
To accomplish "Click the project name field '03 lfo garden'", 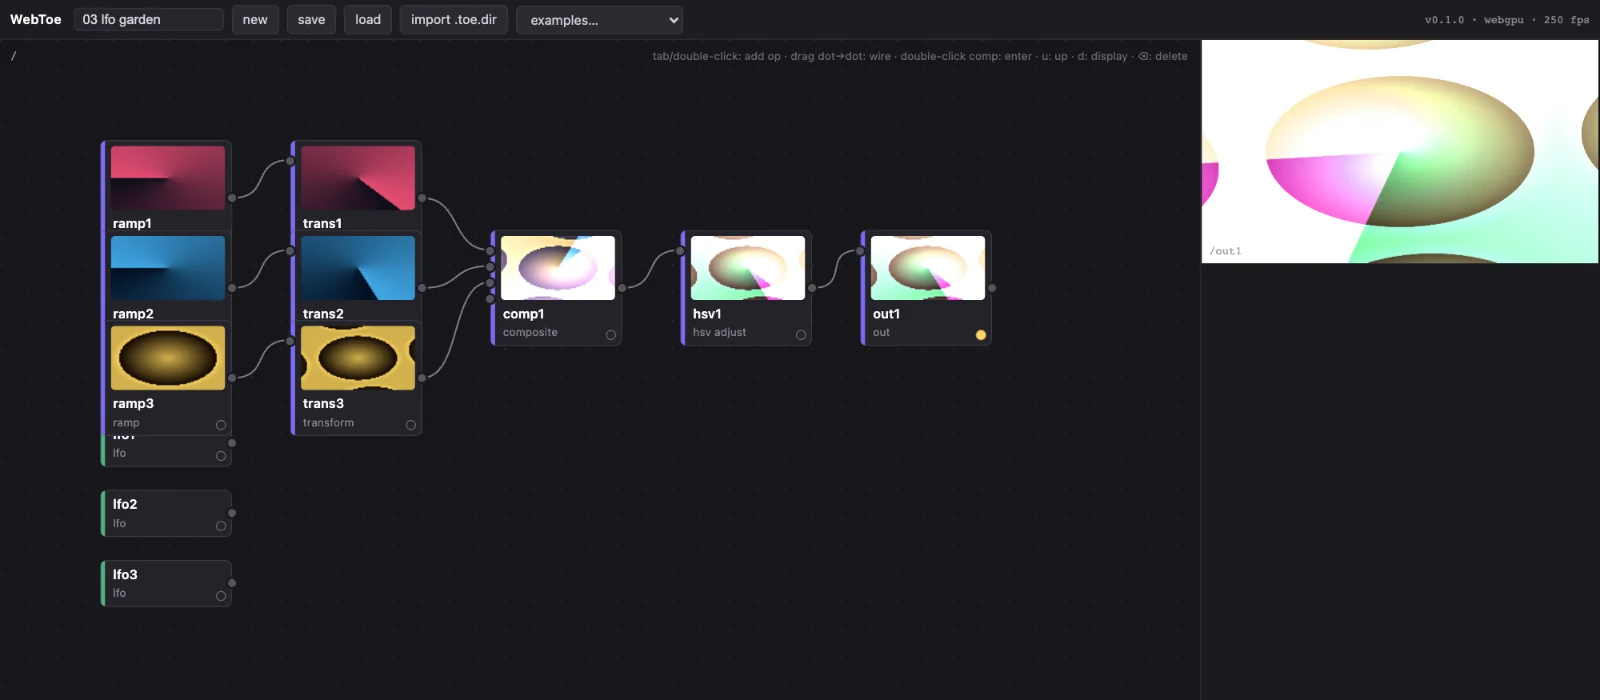I will pyautogui.click(x=148, y=20).
